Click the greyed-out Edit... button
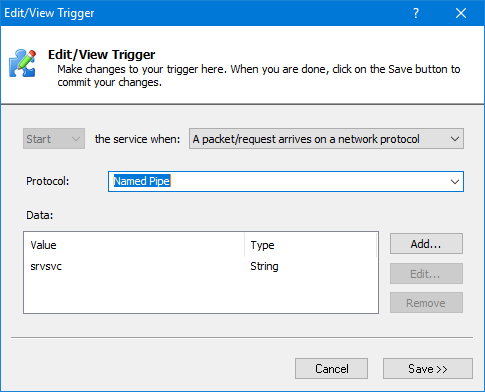Image resolution: width=485 pixels, height=392 pixels. pos(426,274)
